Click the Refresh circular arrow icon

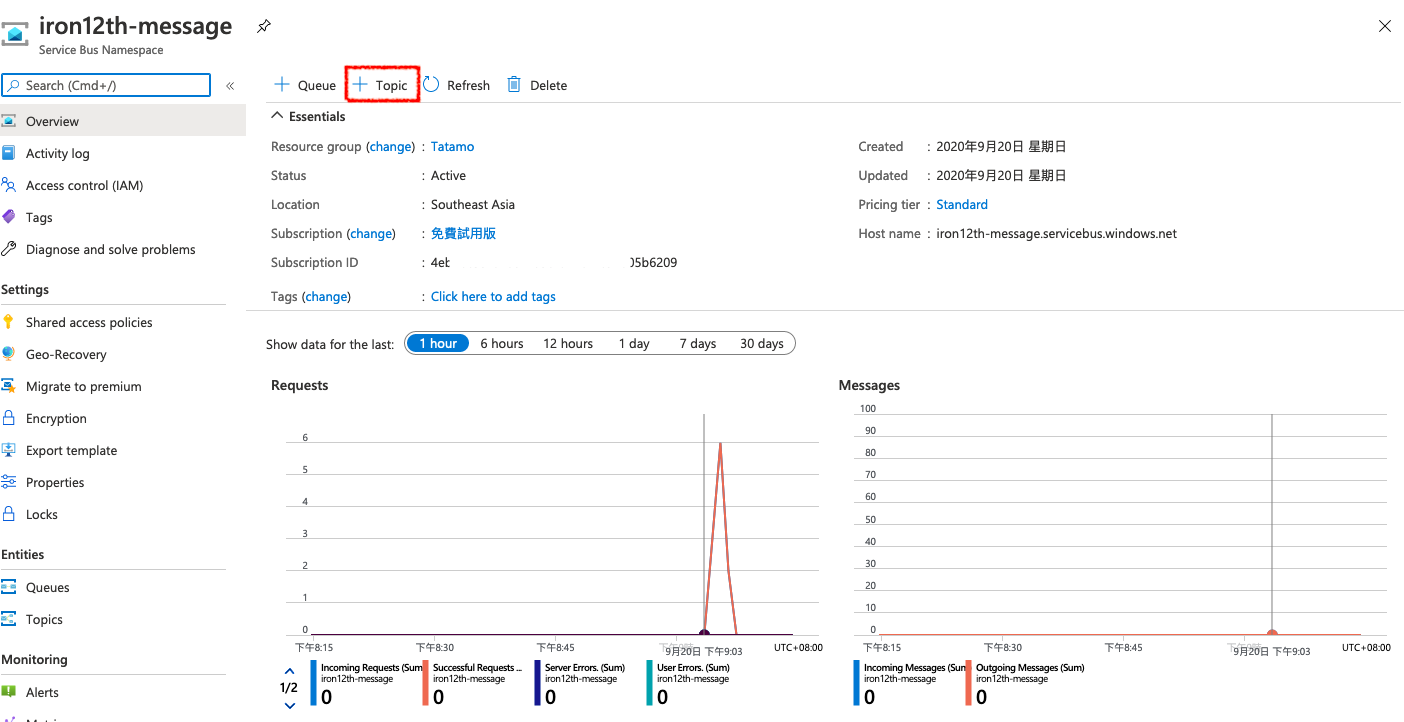(x=431, y=85)
